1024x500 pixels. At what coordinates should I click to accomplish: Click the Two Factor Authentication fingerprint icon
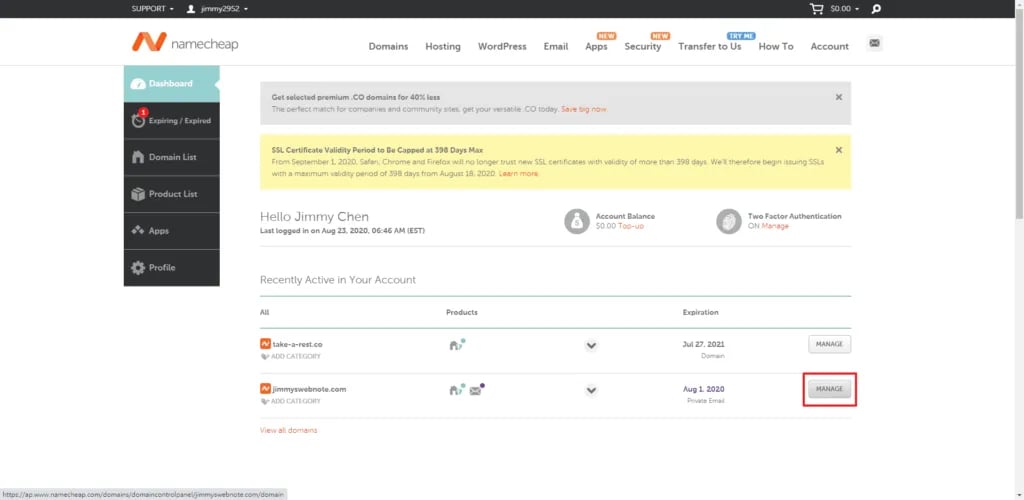coord(729,221)
